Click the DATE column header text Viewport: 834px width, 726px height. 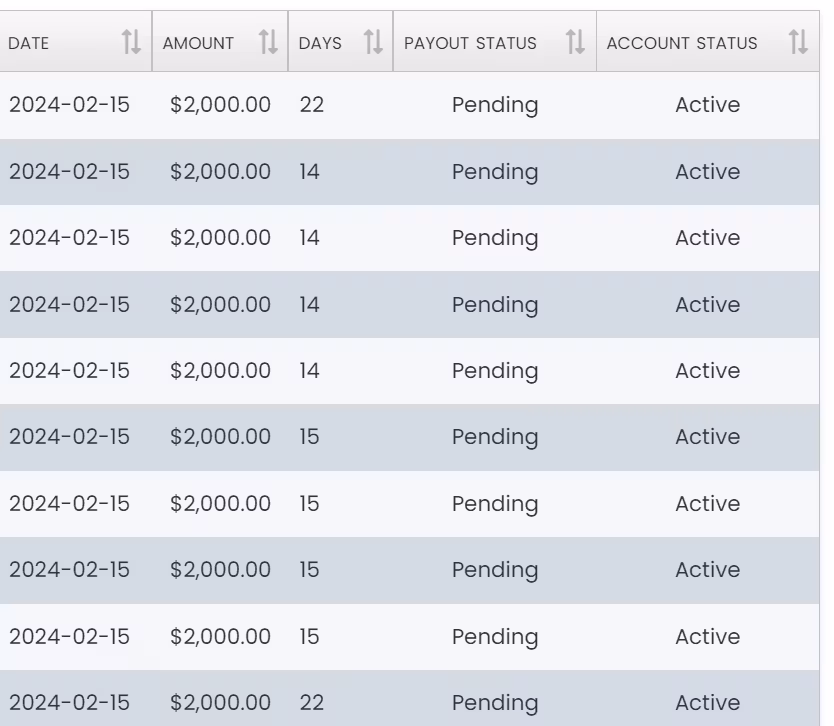click(29, 44)
